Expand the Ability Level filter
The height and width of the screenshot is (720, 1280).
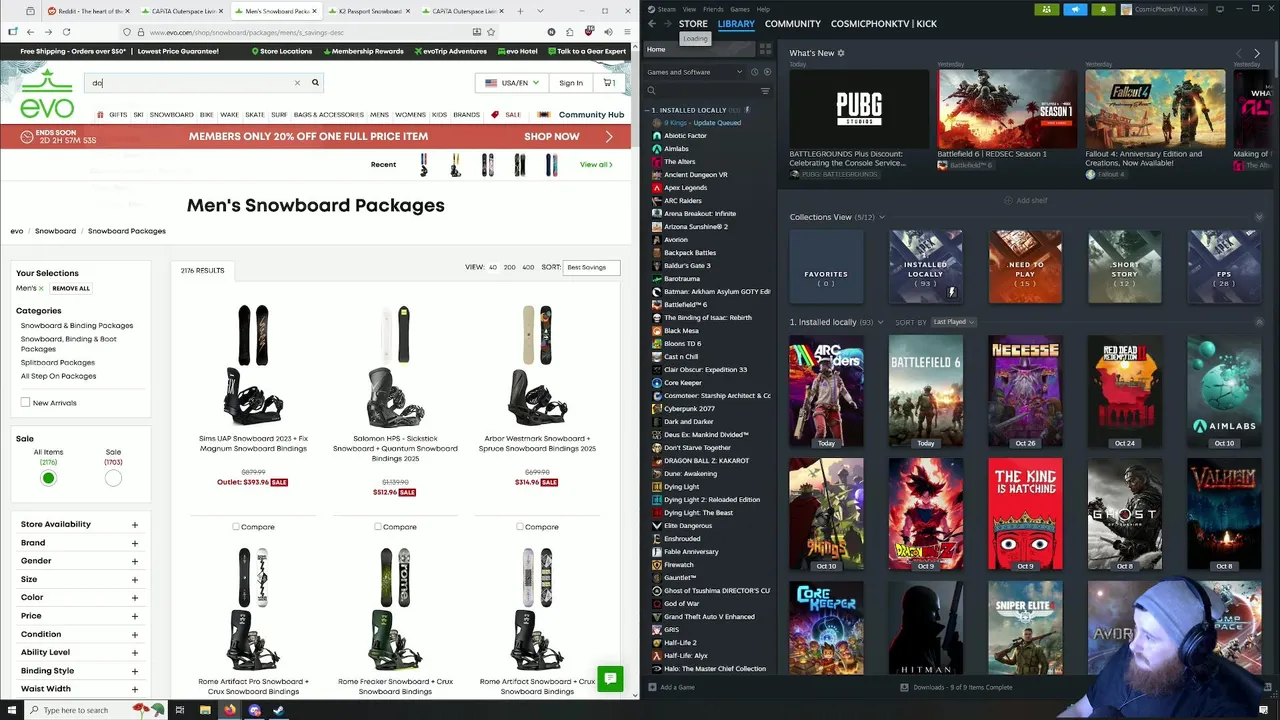(79, 652)
